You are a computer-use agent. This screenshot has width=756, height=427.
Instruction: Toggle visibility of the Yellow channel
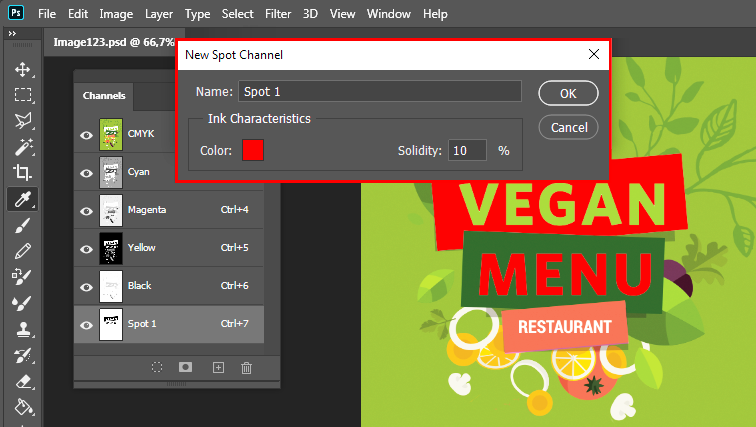click(86, 248)
